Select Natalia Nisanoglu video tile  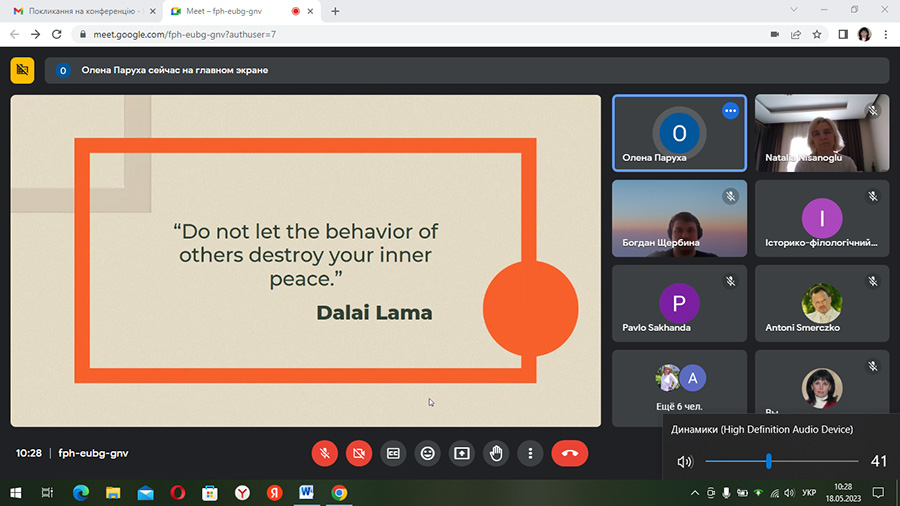click(822, 133)
